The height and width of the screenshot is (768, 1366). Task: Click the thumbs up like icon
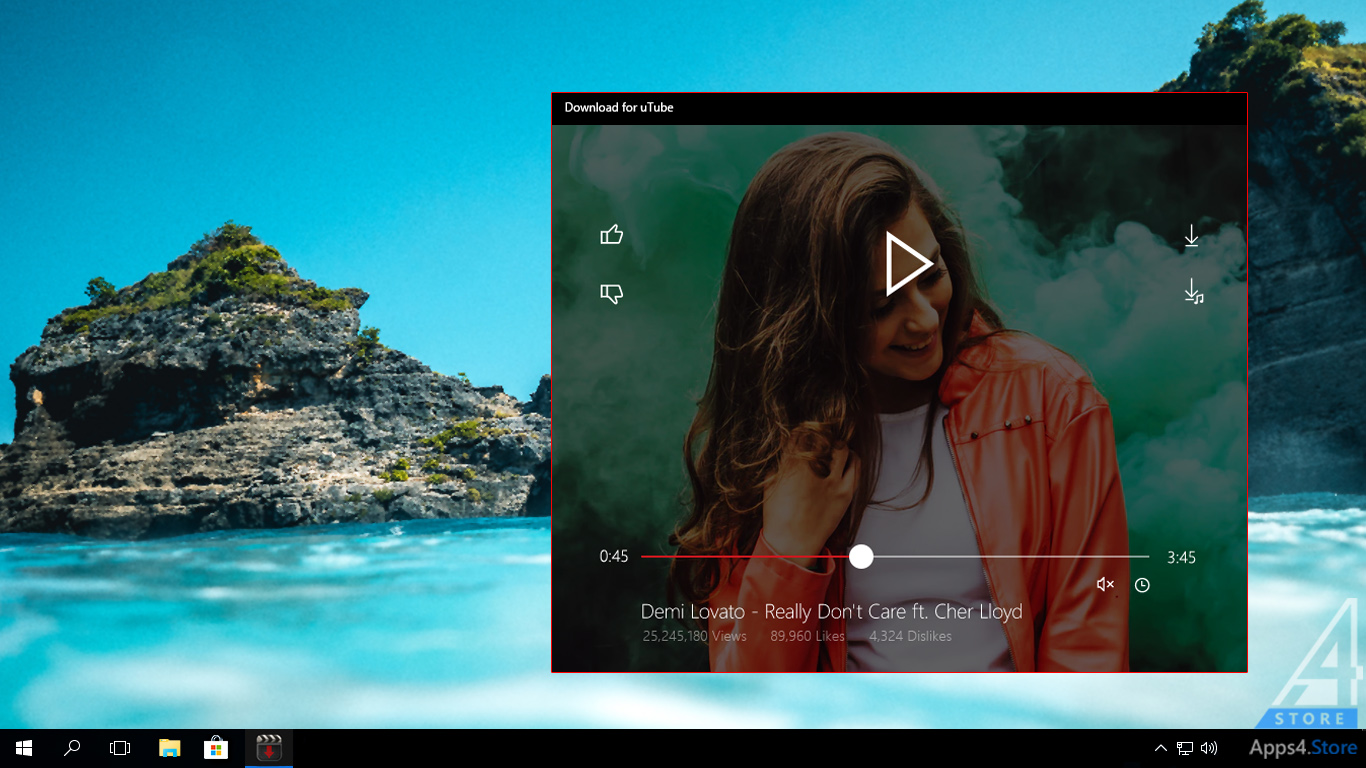pyautogui.click(x=612, y=235)
